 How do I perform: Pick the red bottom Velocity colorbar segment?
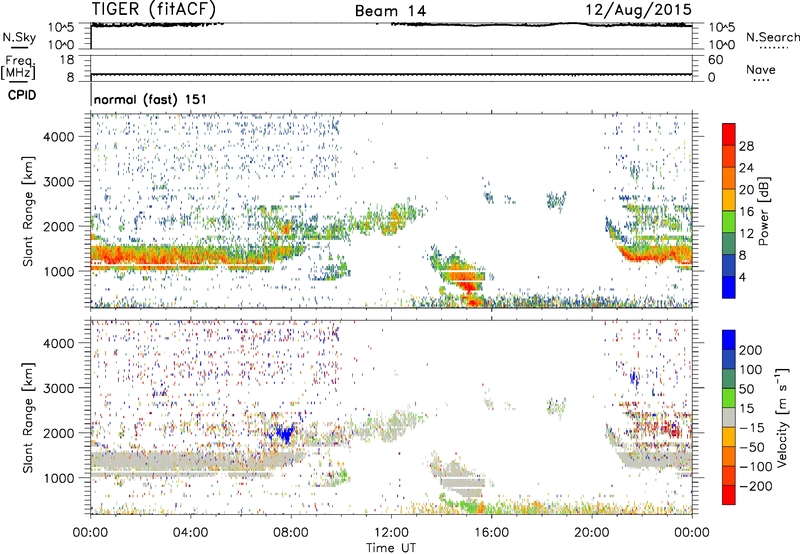click(x=729, y=495)
